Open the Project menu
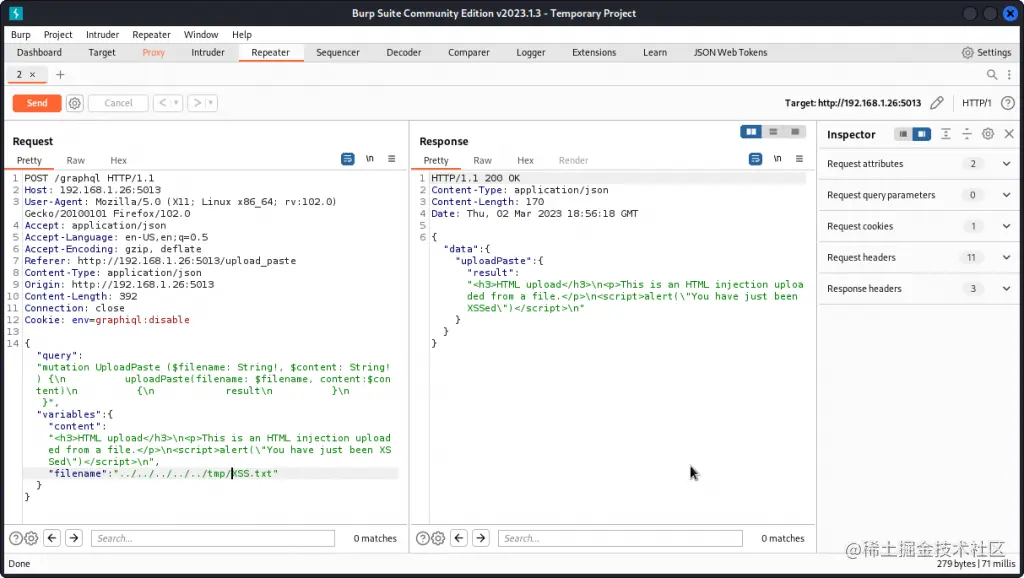 (58, 35)
